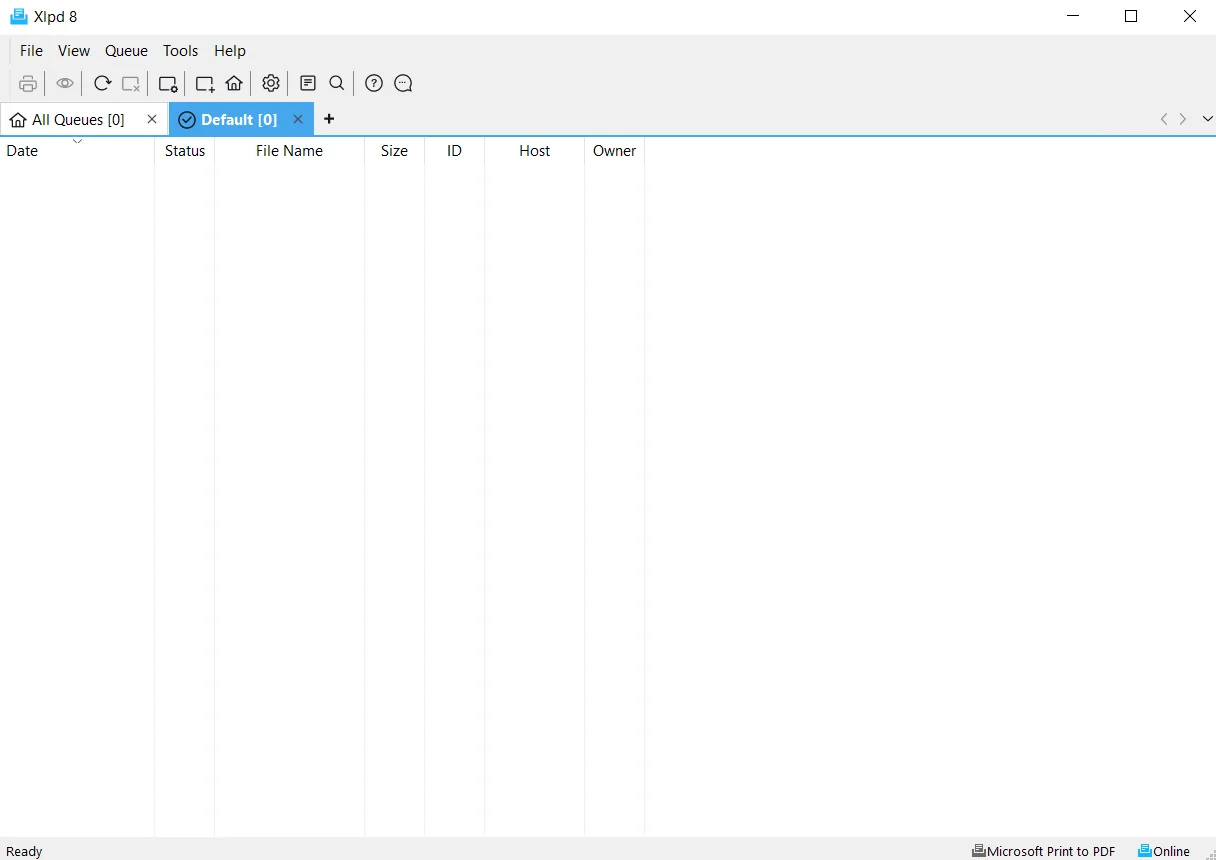Open the File menu
Screen dimensions: 1216x860
(x=31, y=50)
